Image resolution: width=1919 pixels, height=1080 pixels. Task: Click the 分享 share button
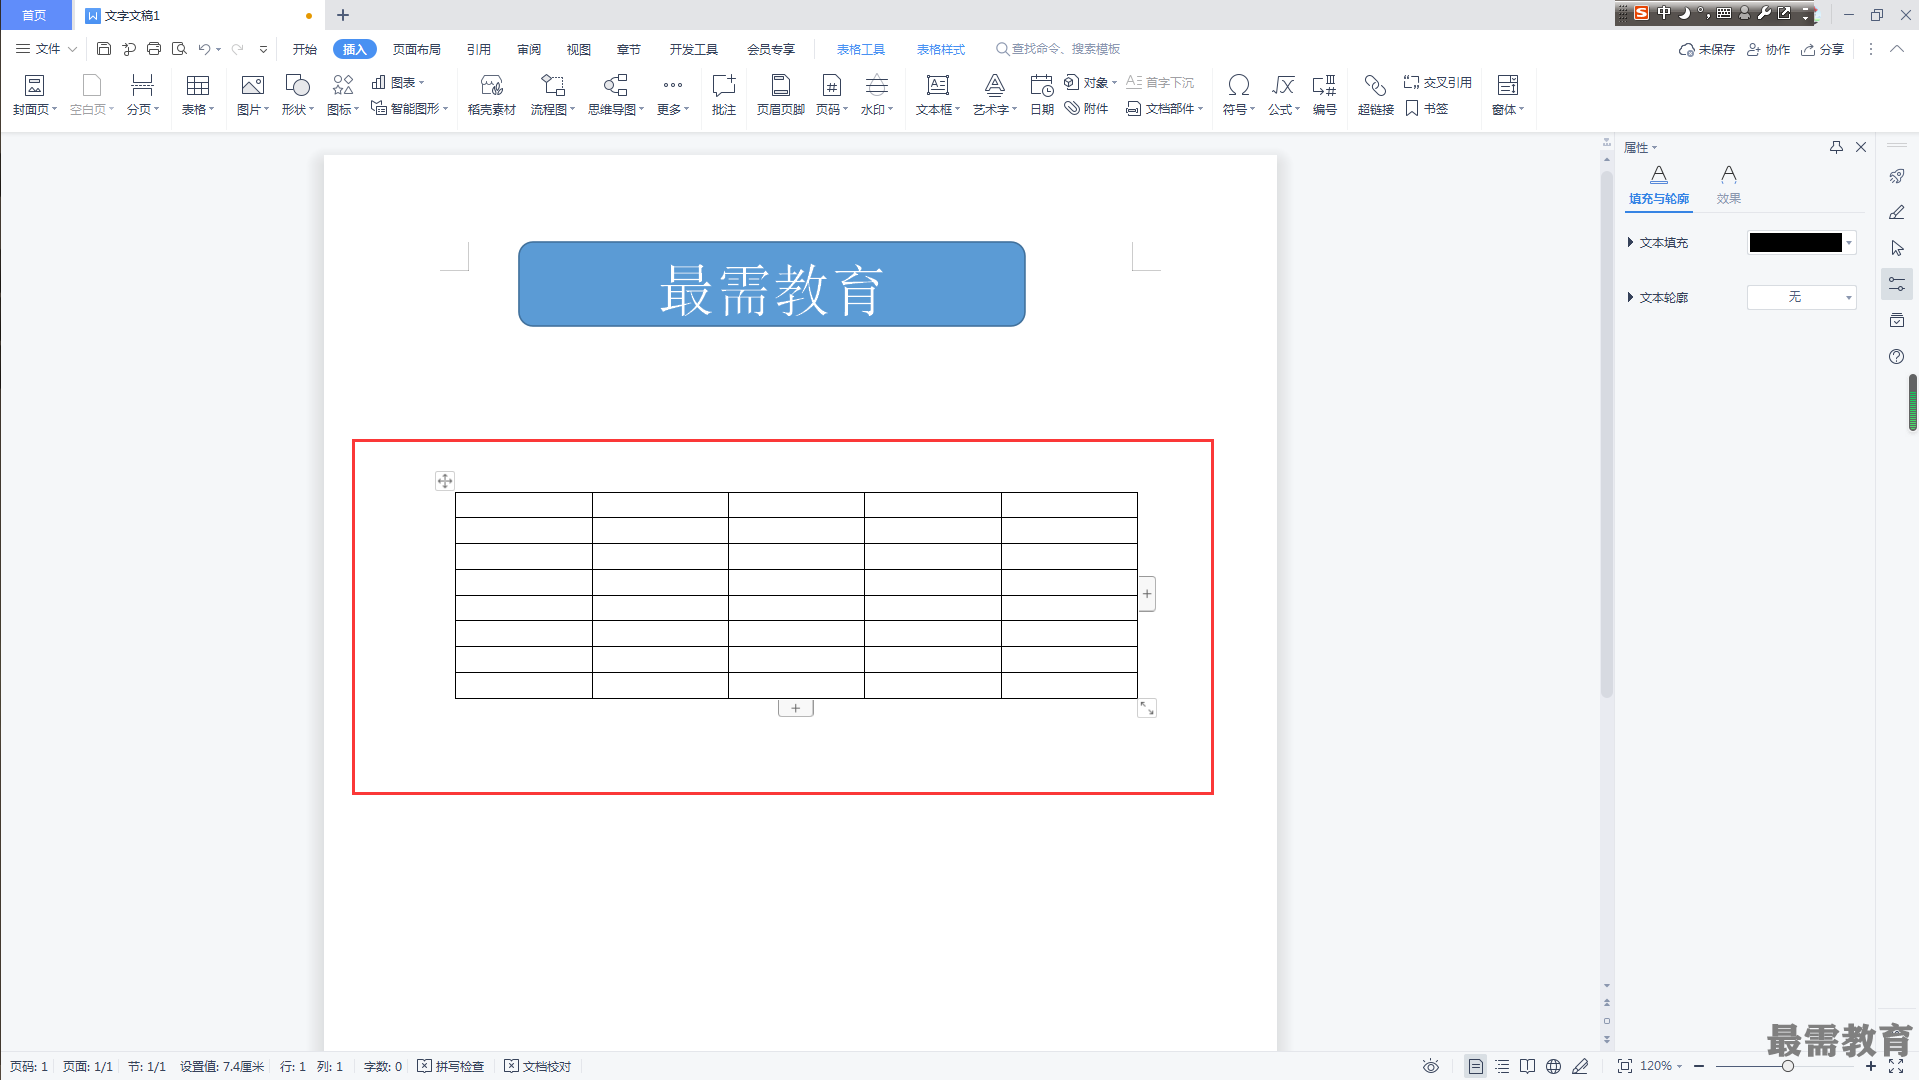coord(1823,49)
